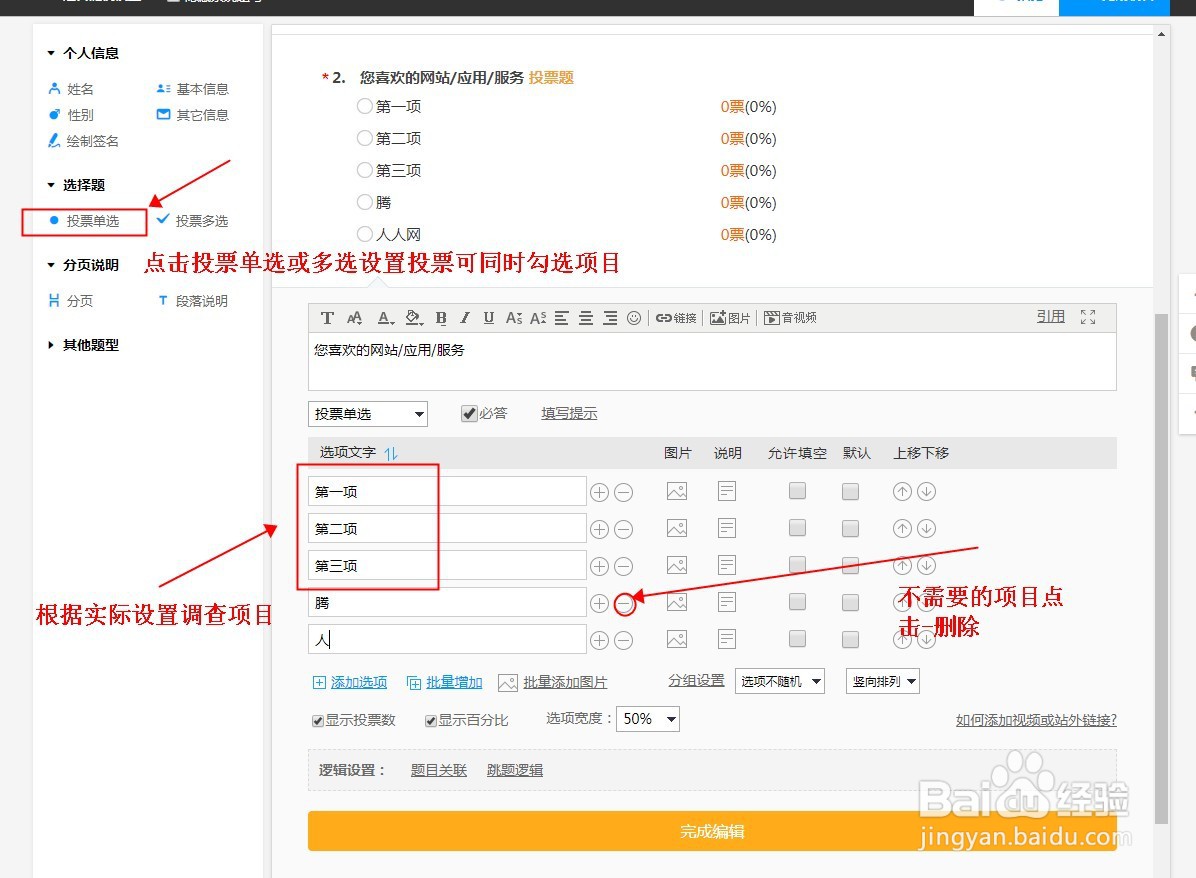Move option 第三项 up with the arrow
Viewport: 1196px width, 878px height.
coord(903,565)
